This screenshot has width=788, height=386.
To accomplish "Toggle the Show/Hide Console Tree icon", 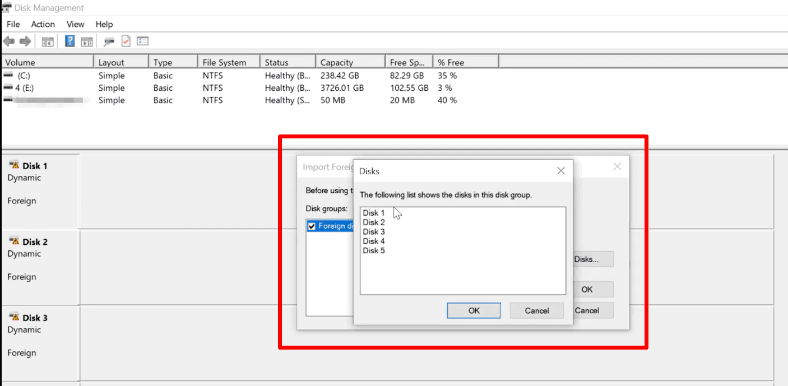I will (48, 42).
